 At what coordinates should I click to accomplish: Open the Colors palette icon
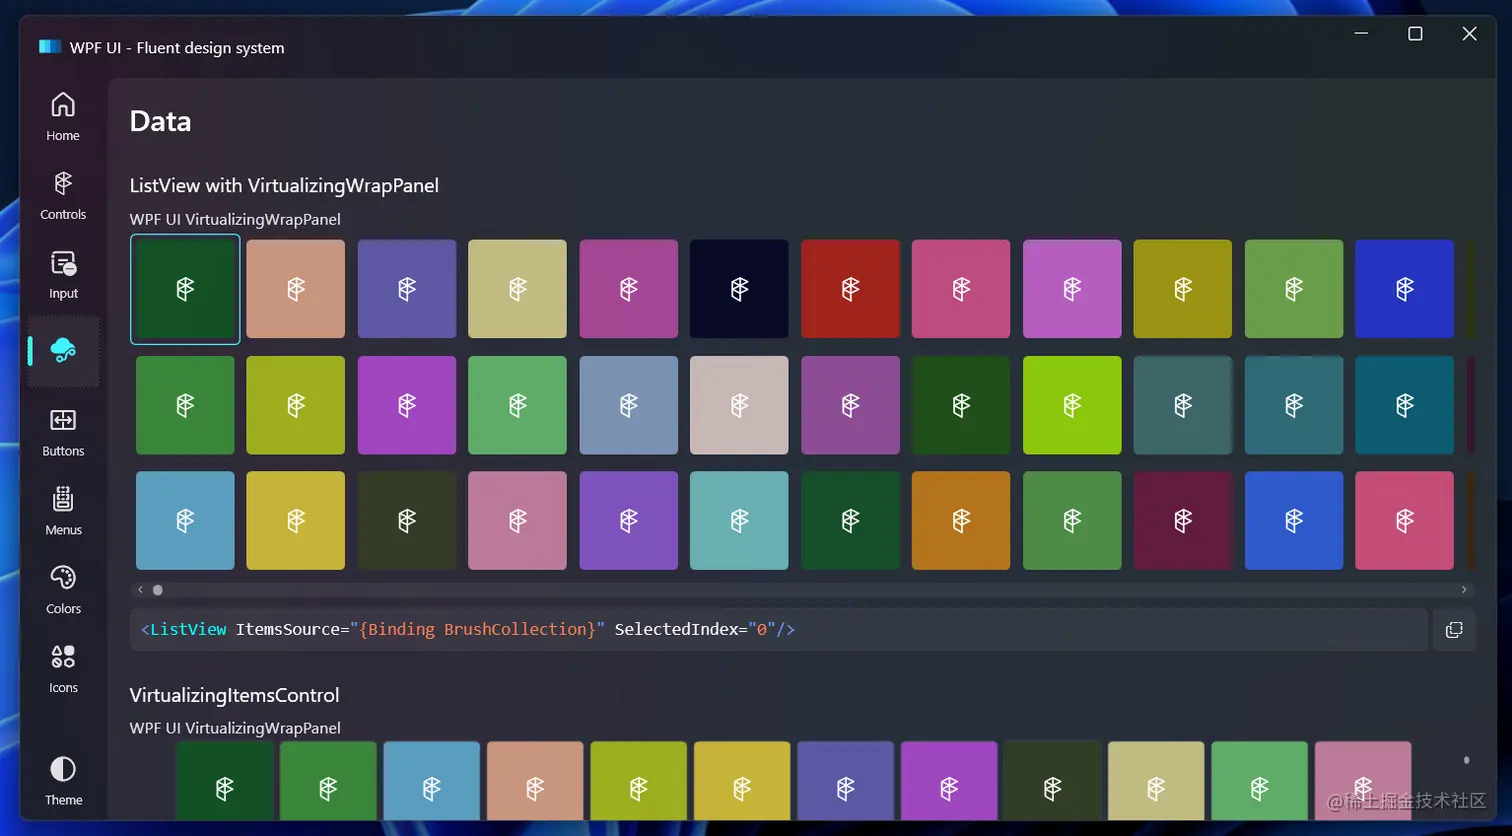tap(62, 588)
